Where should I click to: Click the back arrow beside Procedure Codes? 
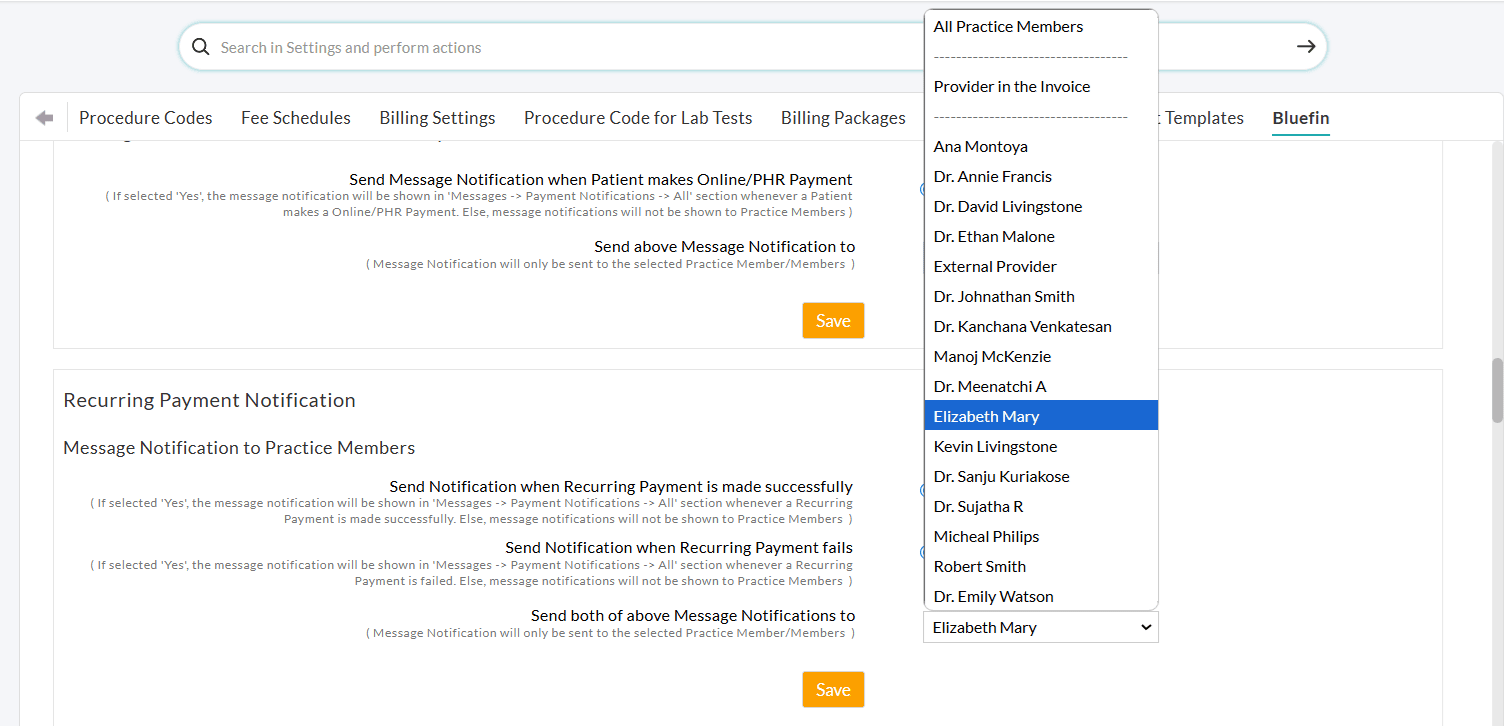coord(44,118)
